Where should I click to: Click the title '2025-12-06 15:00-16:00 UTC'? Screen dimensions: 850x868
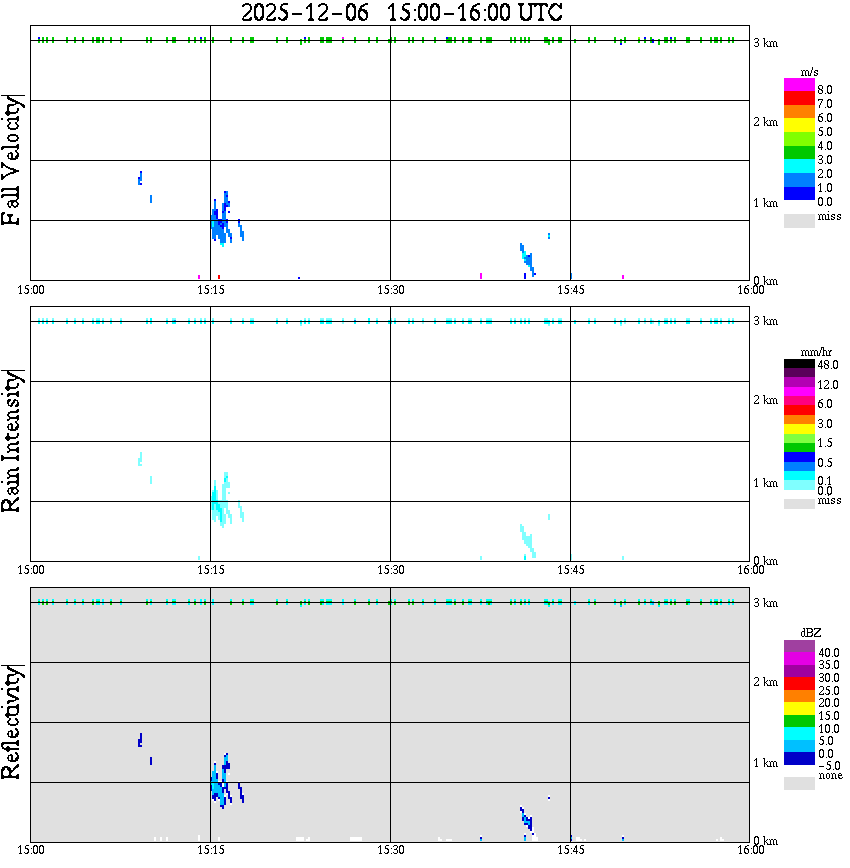point(401,13)
